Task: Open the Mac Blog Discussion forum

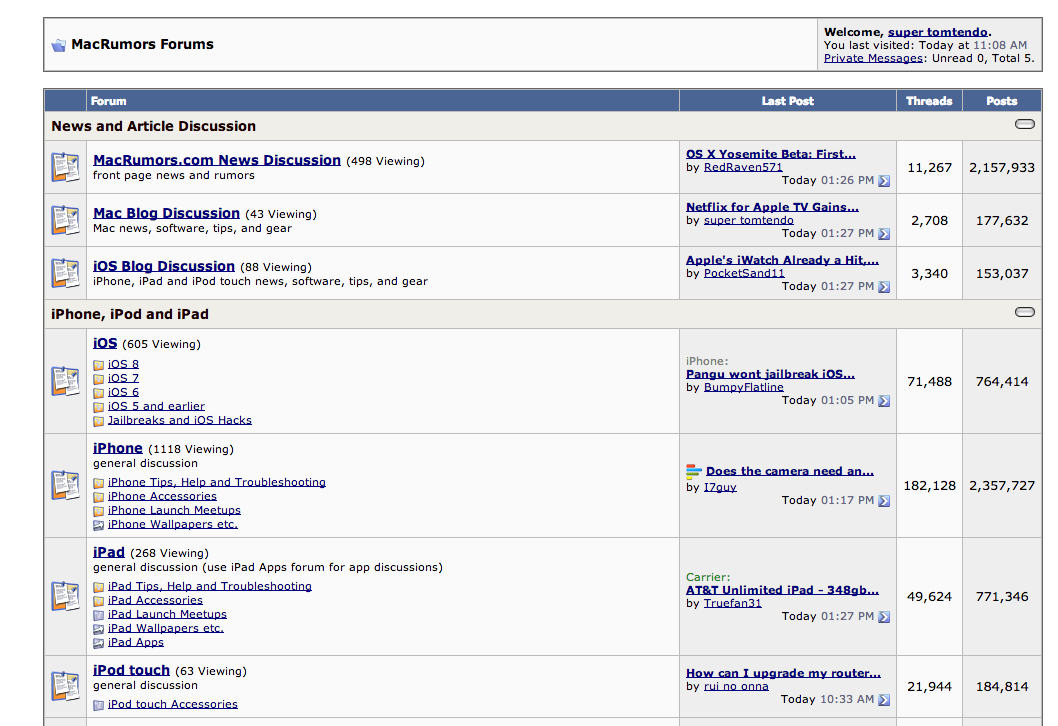Action: click(166, 213)
